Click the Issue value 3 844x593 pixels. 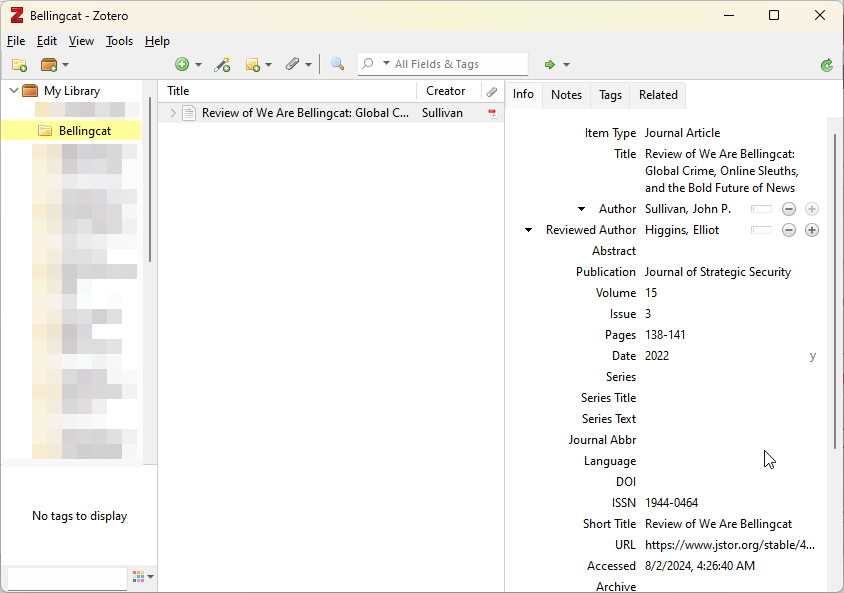point(648,314)
